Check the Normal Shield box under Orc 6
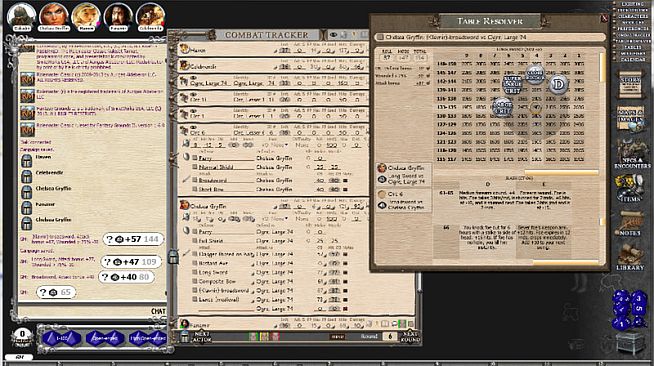This screenshot has height=366, width=654. (195, 167)
